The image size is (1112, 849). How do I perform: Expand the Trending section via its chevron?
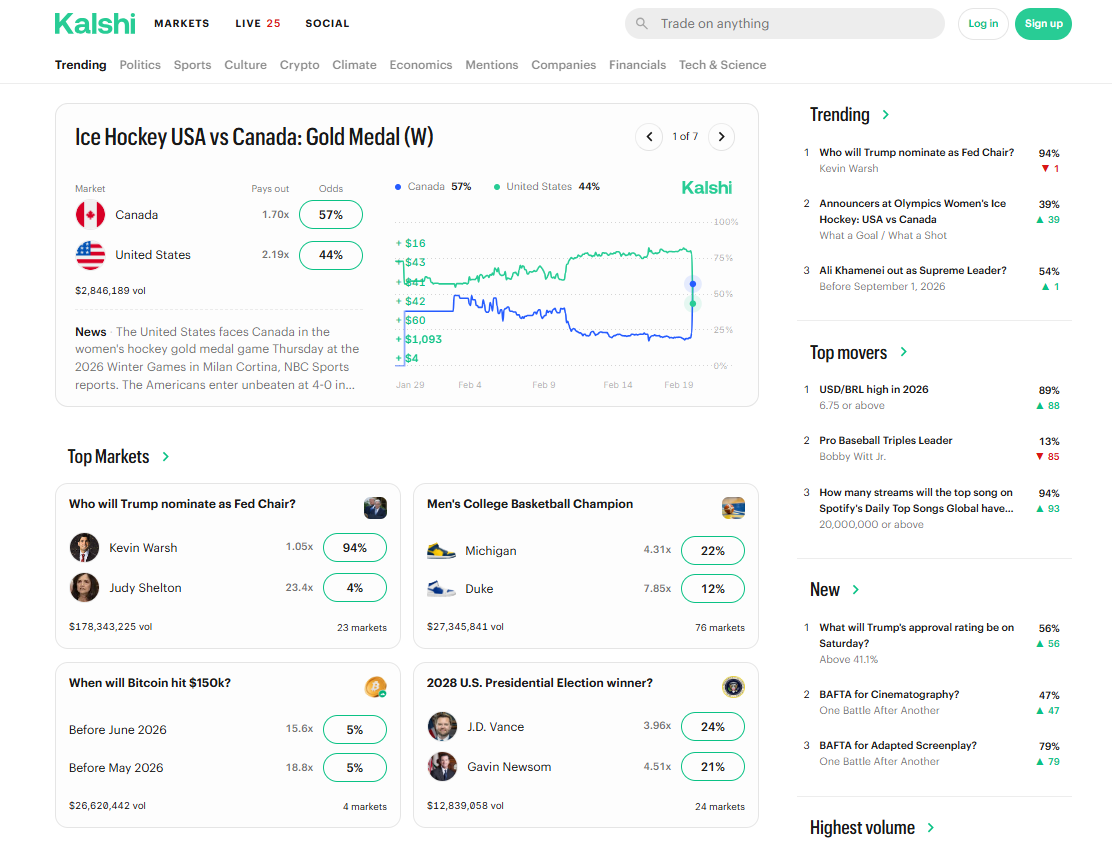884,115
